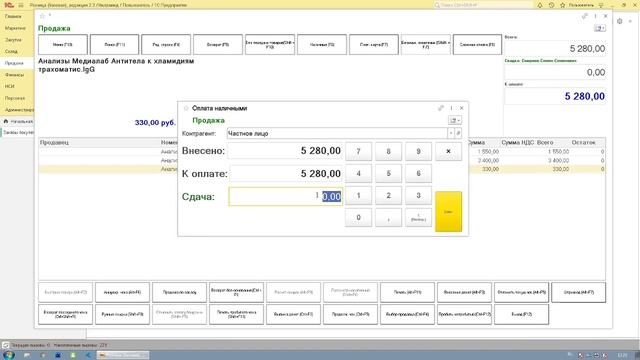Click keypad digit 2

(389, 196)
